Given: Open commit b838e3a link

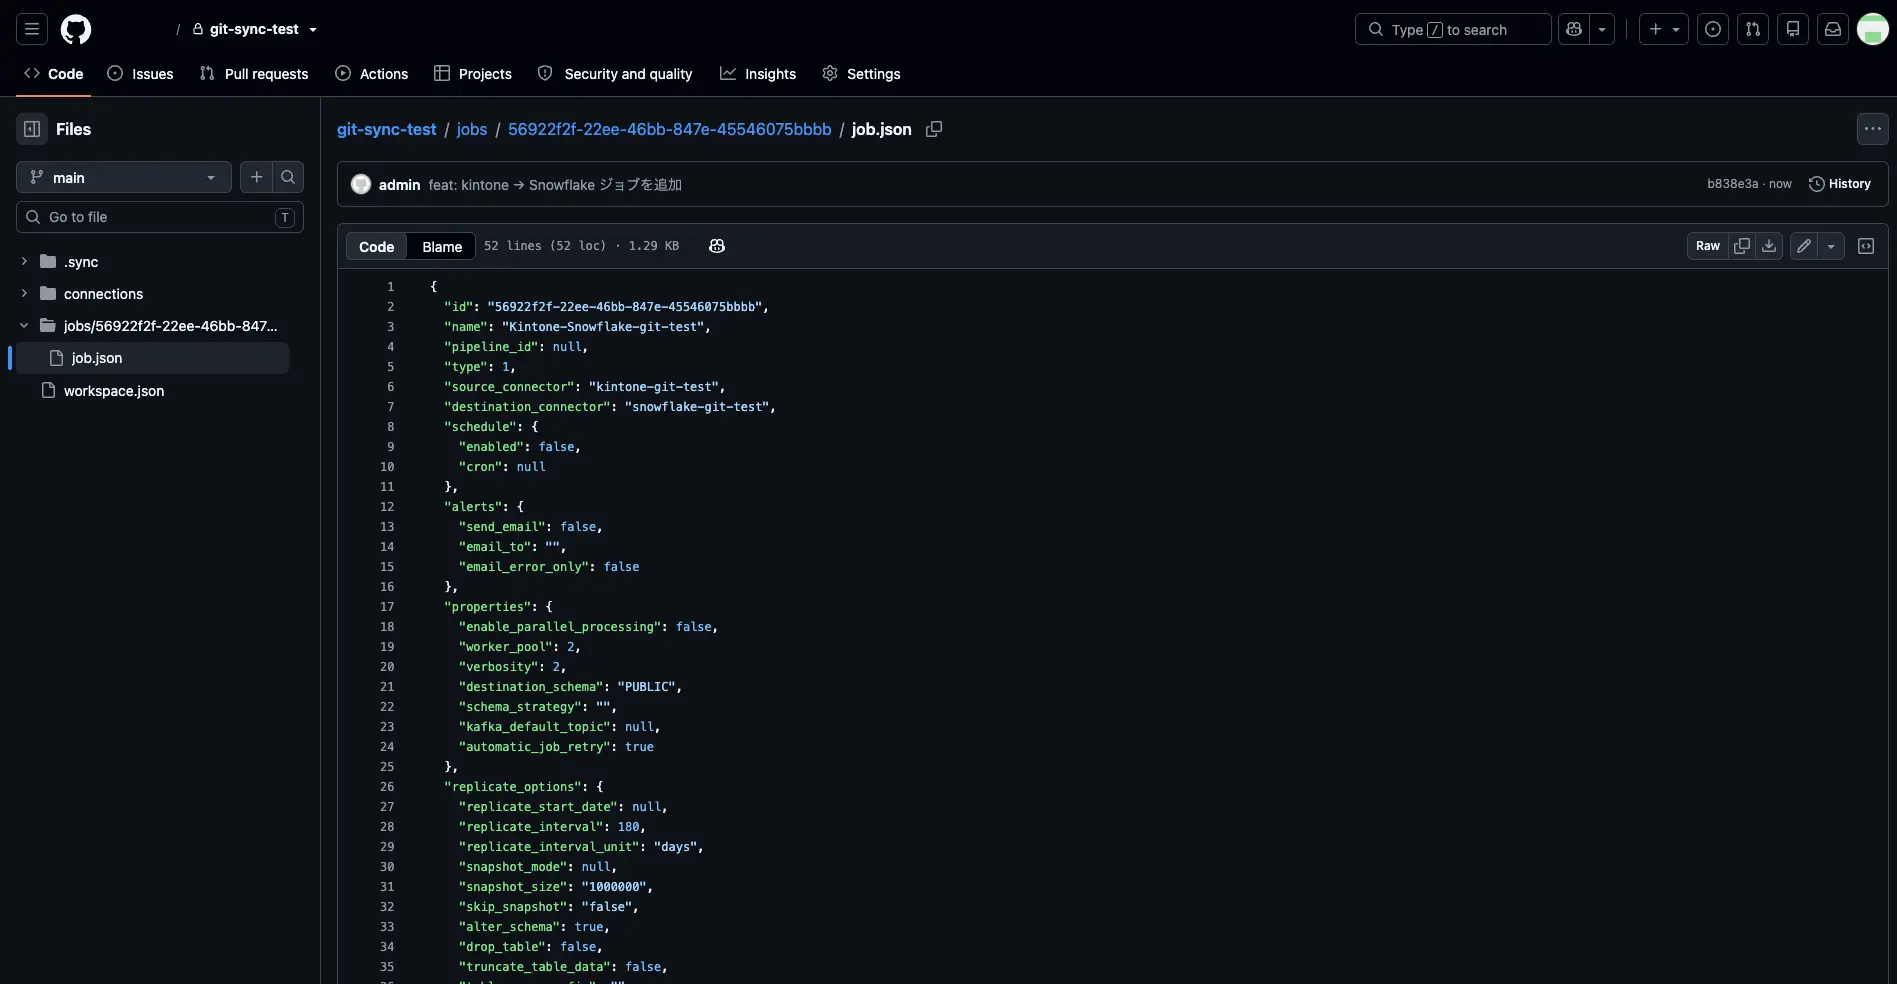Looking at the screenshot, I should [1732, 184].
